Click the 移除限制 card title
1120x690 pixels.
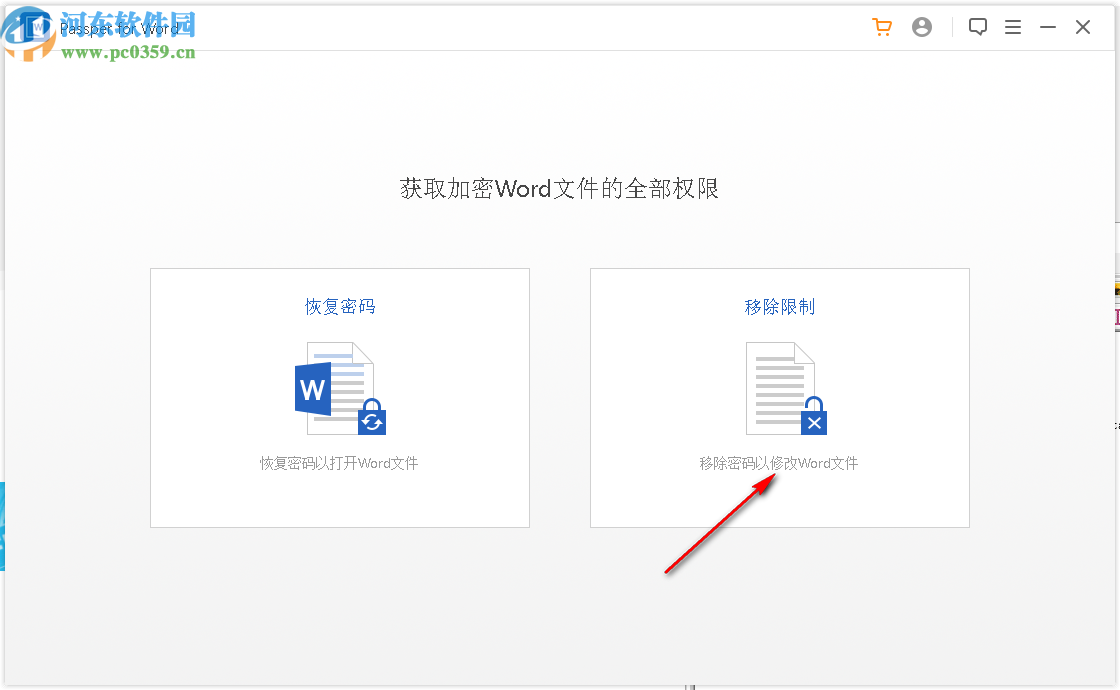click(779, 307)
